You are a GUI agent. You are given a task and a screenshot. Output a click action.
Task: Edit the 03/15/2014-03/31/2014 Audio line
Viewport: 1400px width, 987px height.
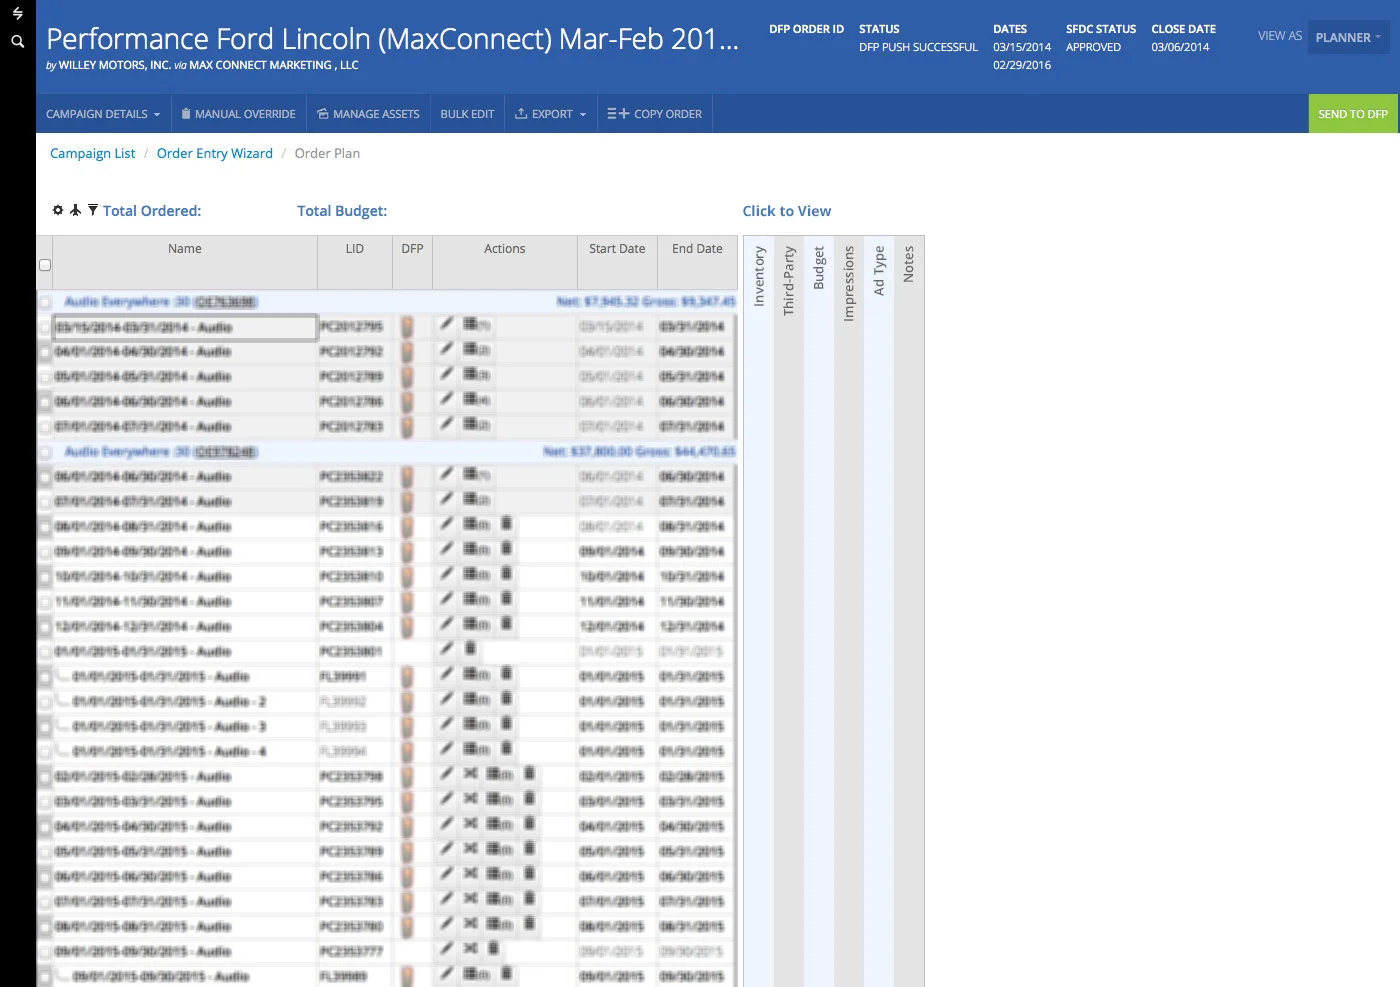[x=446, y=323]
